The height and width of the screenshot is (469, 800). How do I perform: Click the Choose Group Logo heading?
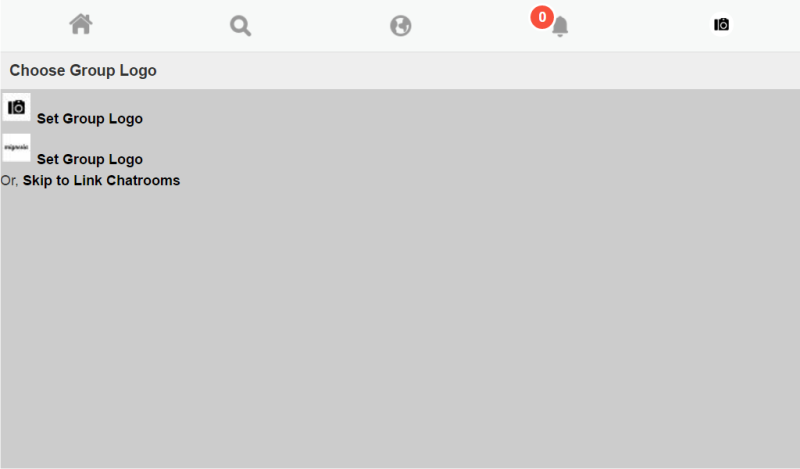(x=83, y=70)
